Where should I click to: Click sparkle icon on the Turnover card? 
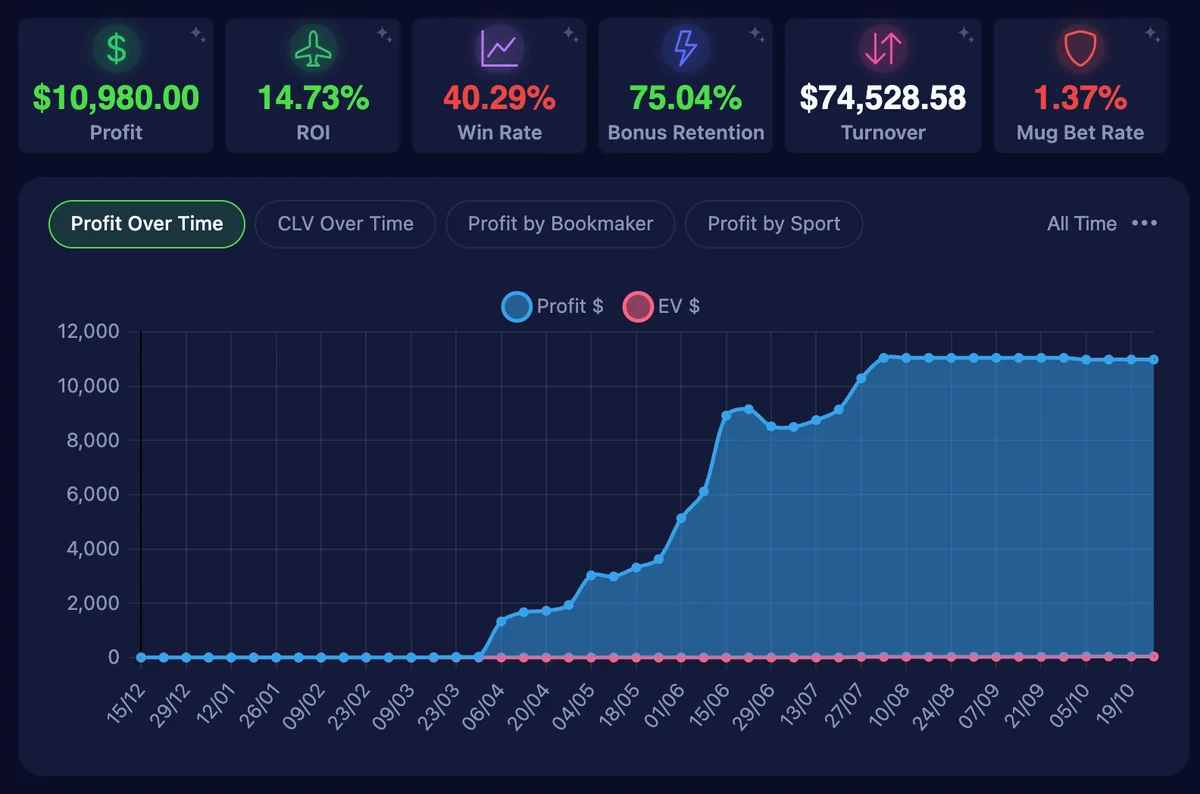point(965,35)
